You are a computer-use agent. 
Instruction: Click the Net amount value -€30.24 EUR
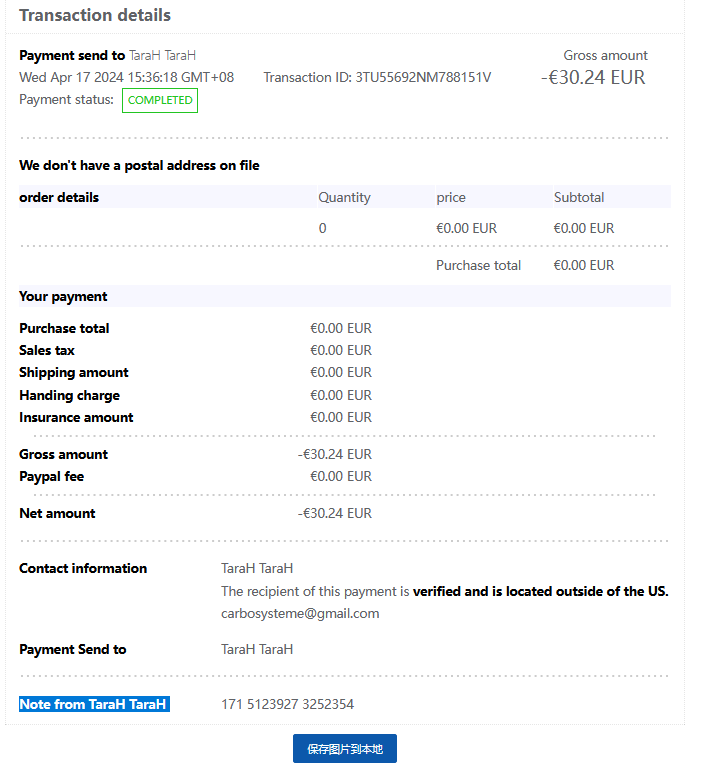click(x=335, y=513)
